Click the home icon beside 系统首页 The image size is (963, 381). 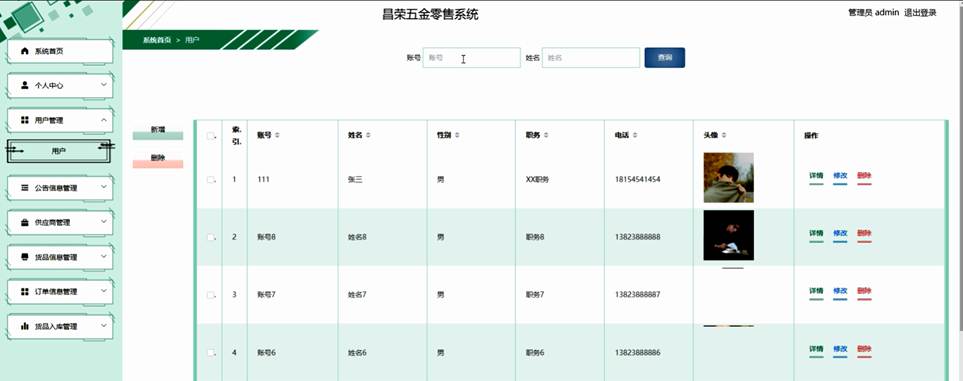[x=25, y=52]
